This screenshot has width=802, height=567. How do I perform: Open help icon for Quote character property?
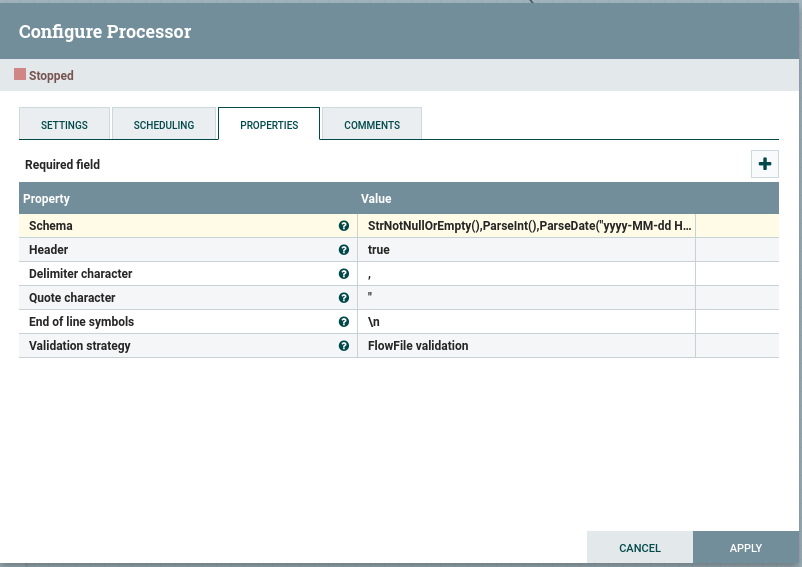344,298
